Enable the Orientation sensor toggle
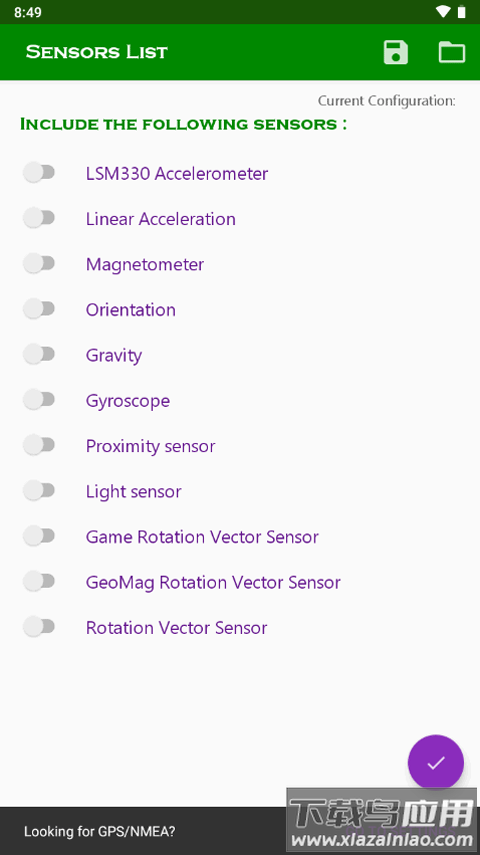This screenshot has width=480, height=855. pos(39,309)
